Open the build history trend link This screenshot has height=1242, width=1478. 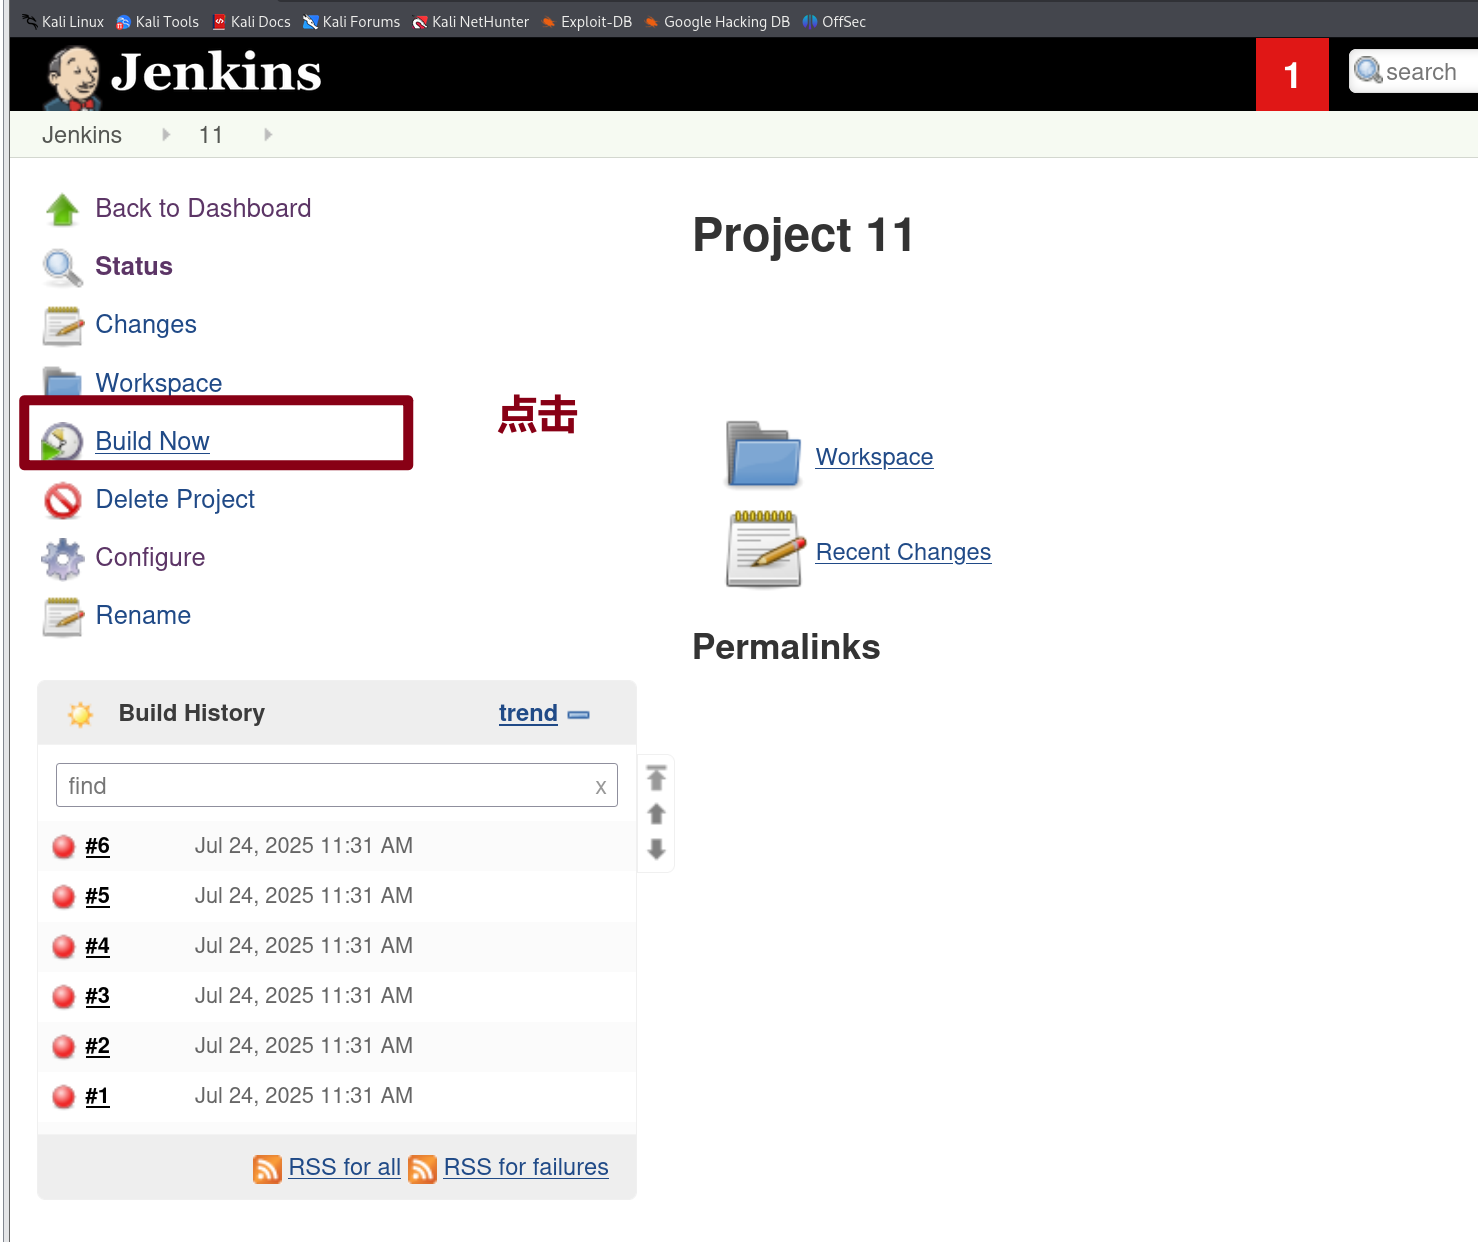pos(528,713)
